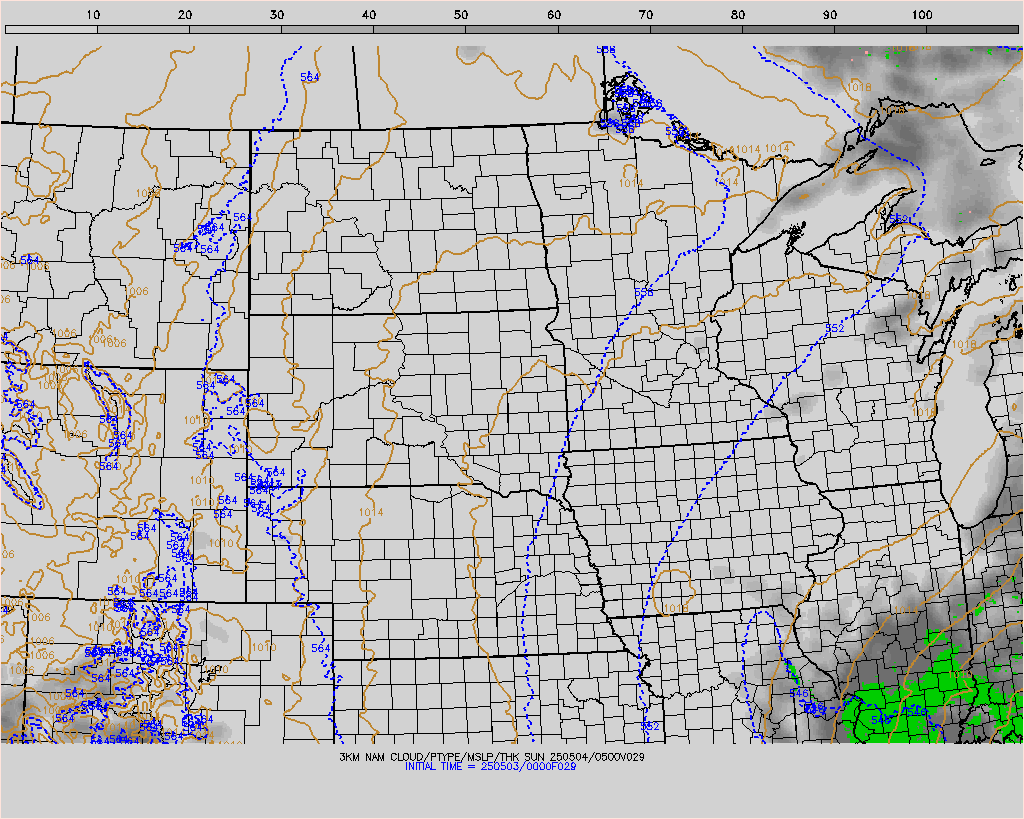Click the '10' label on the cloud scale

[x=93, y=14]
